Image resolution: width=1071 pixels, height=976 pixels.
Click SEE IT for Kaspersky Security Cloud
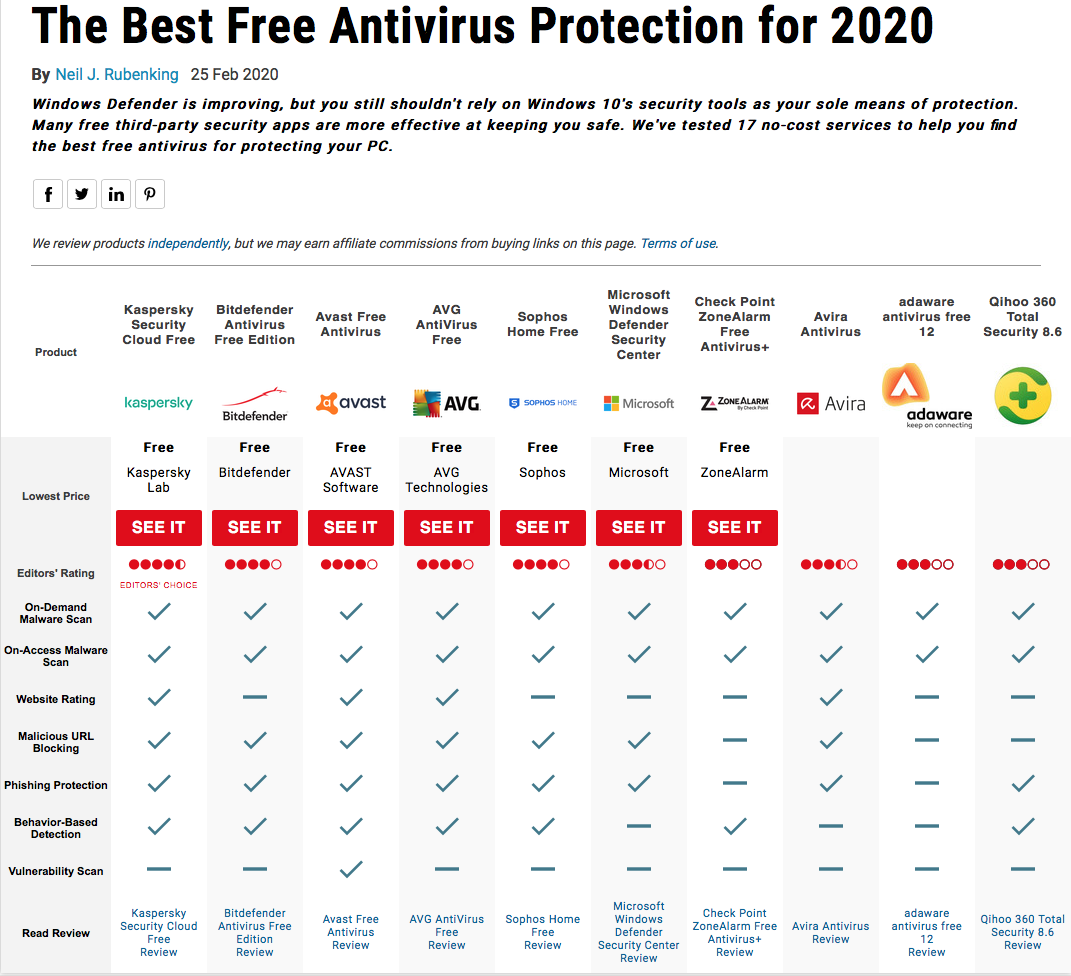tap(158, 527)
